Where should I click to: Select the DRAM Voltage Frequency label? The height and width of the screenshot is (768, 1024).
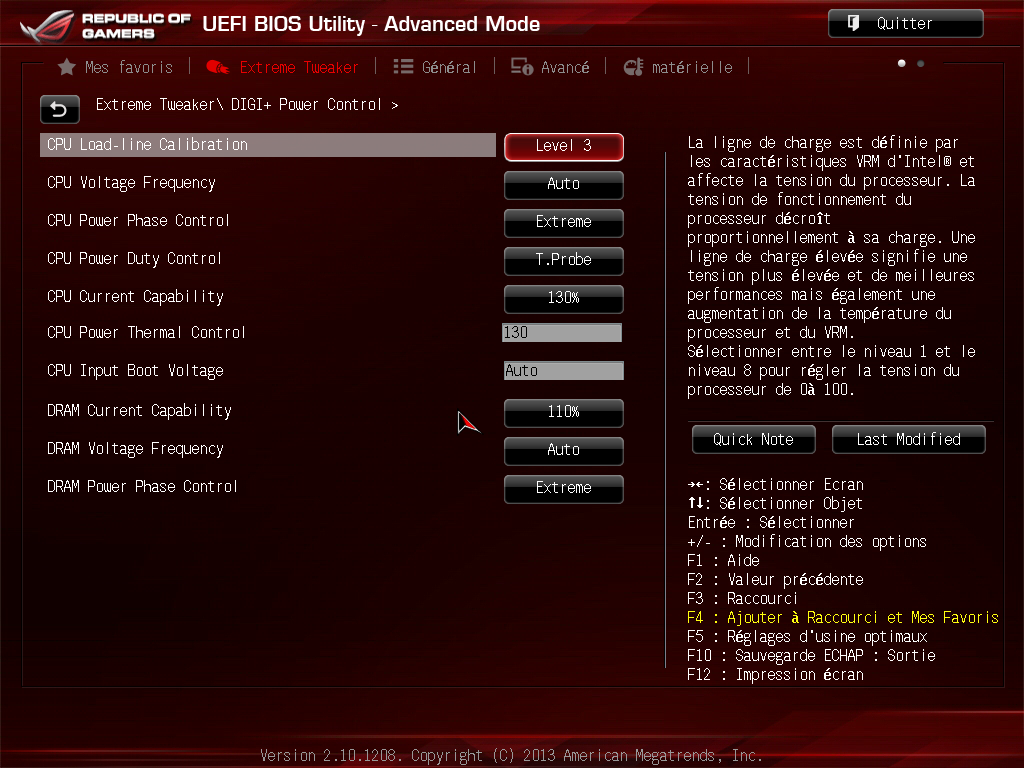pos(135,449)
